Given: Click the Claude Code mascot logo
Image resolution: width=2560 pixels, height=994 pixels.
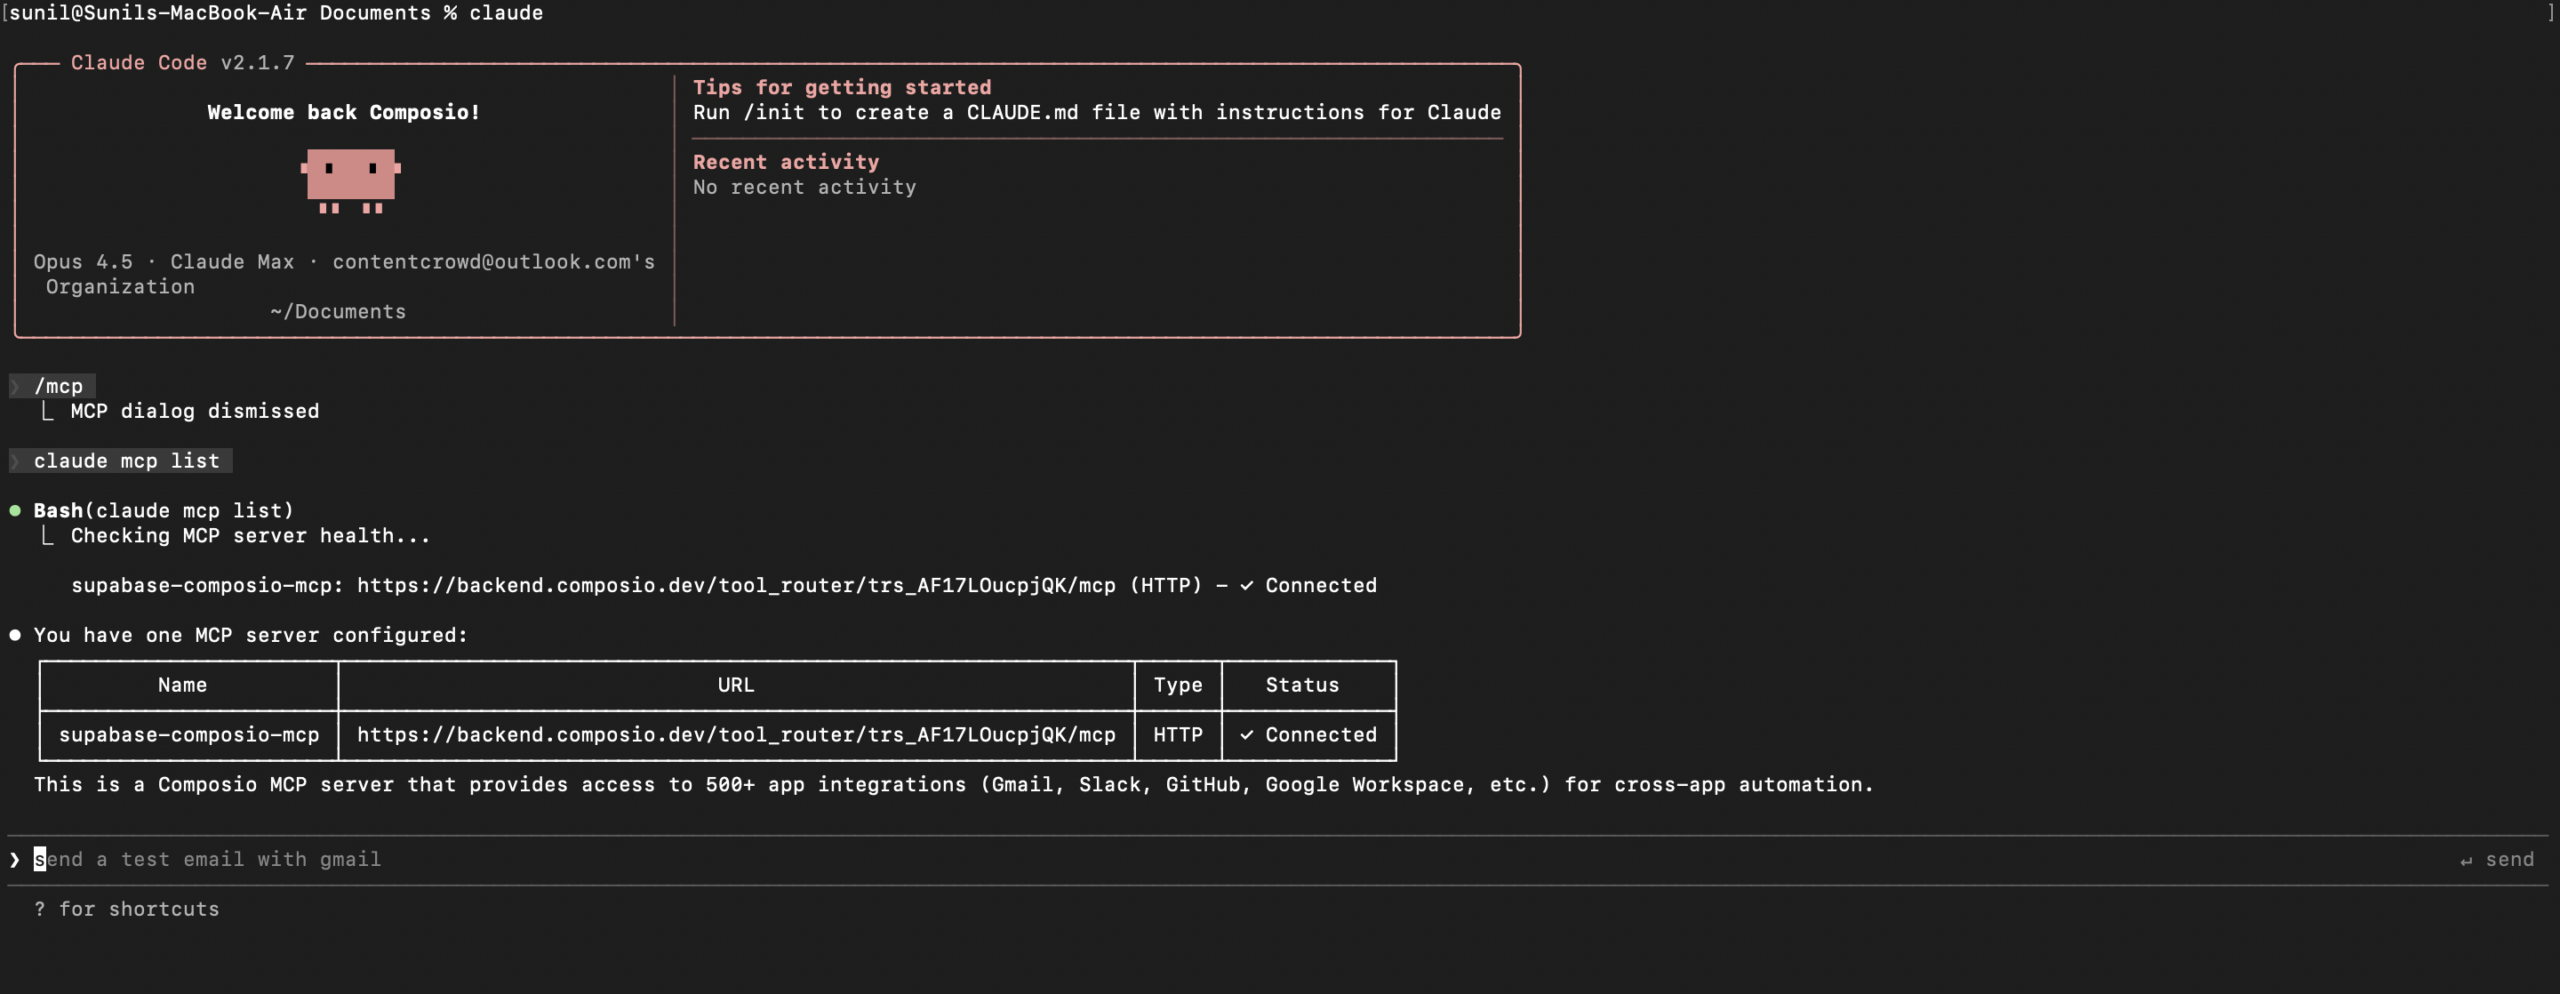Looking at the screenshot, I should (348, 182).
